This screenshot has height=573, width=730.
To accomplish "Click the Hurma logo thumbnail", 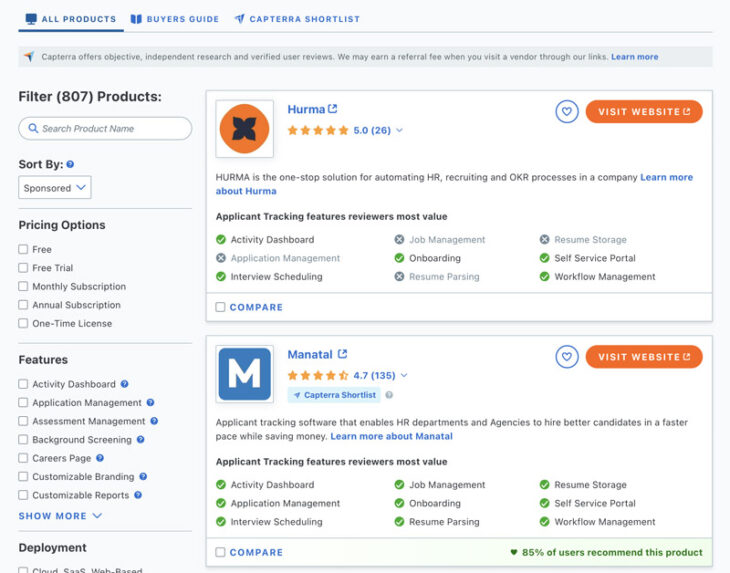I will tap(245, 129).
